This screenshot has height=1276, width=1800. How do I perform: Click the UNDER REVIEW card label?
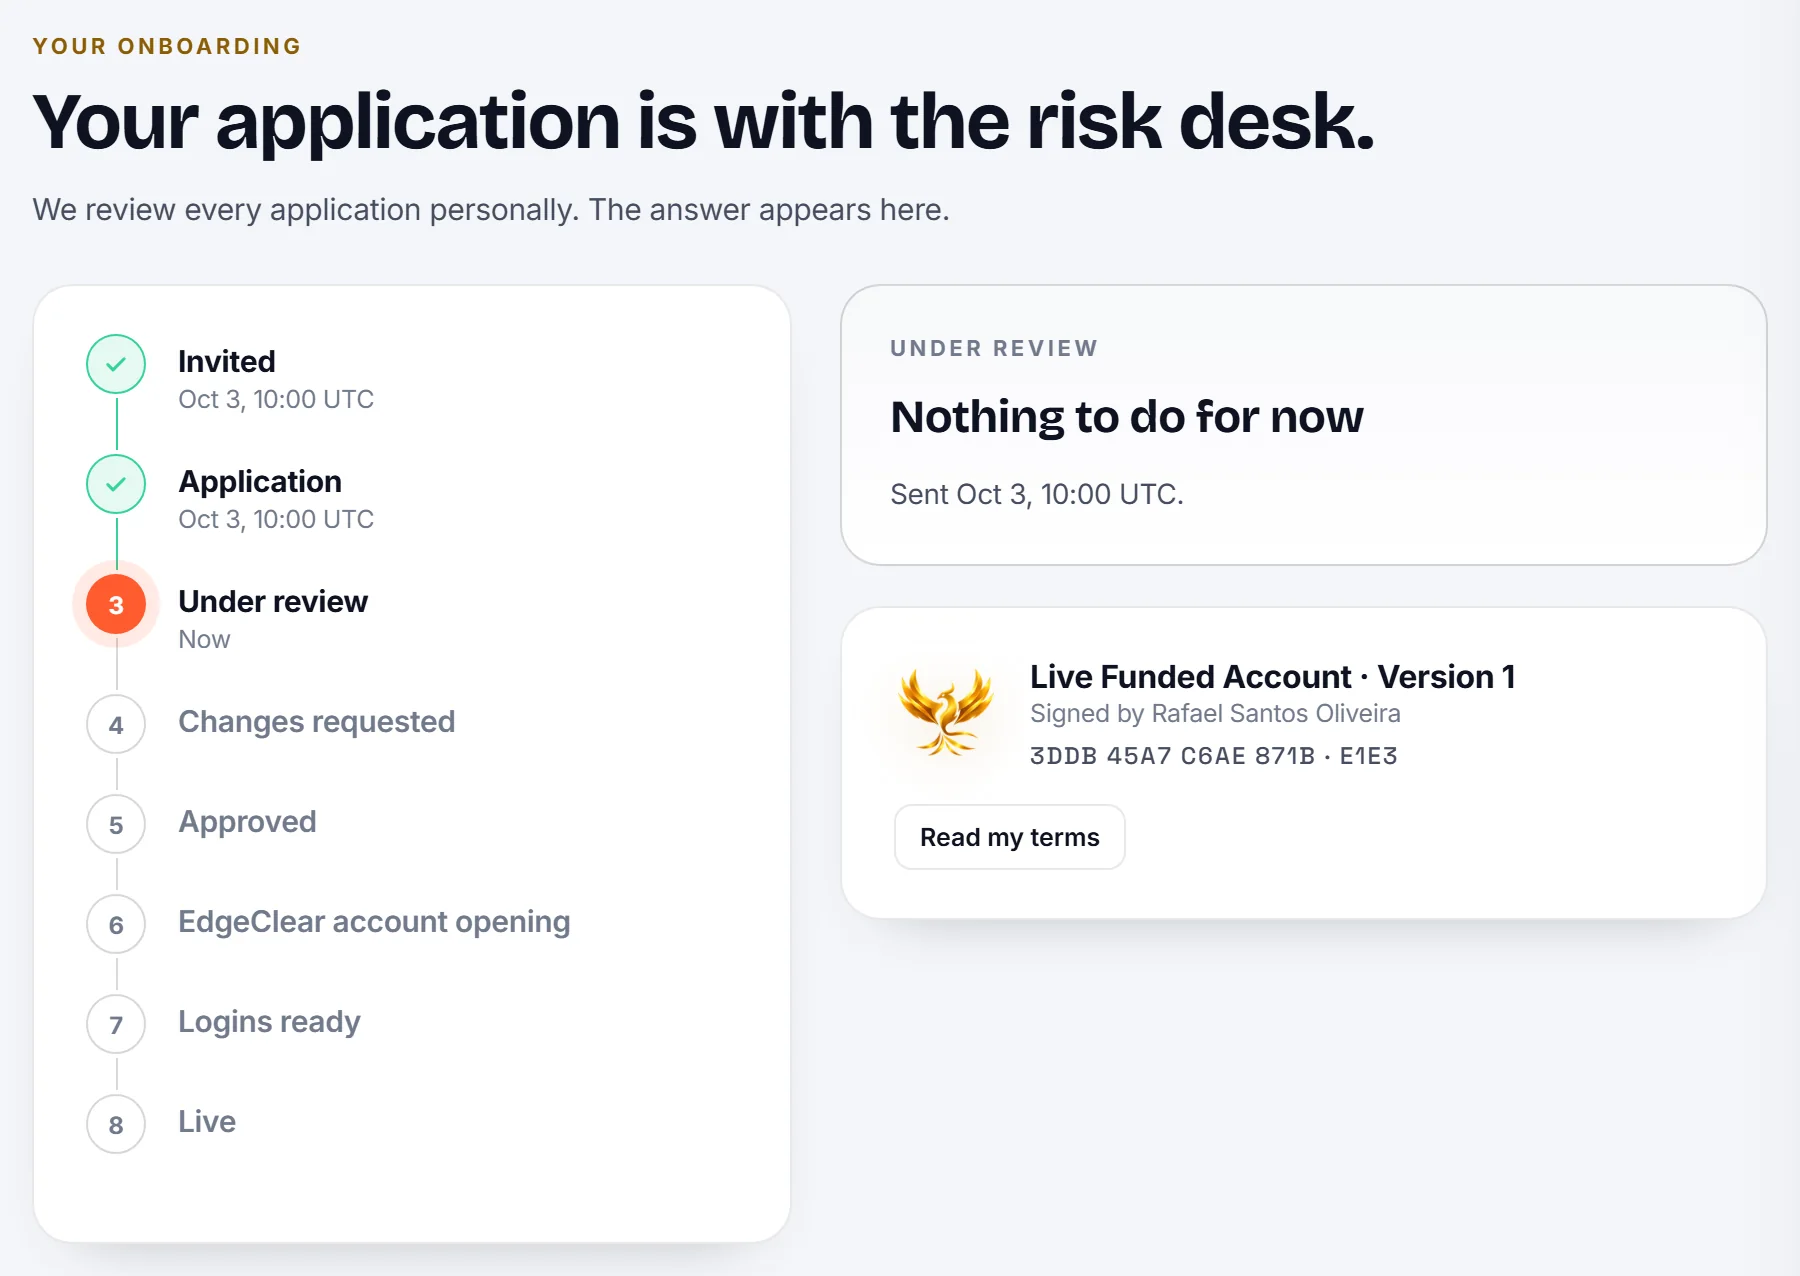(x=994, y=348)
